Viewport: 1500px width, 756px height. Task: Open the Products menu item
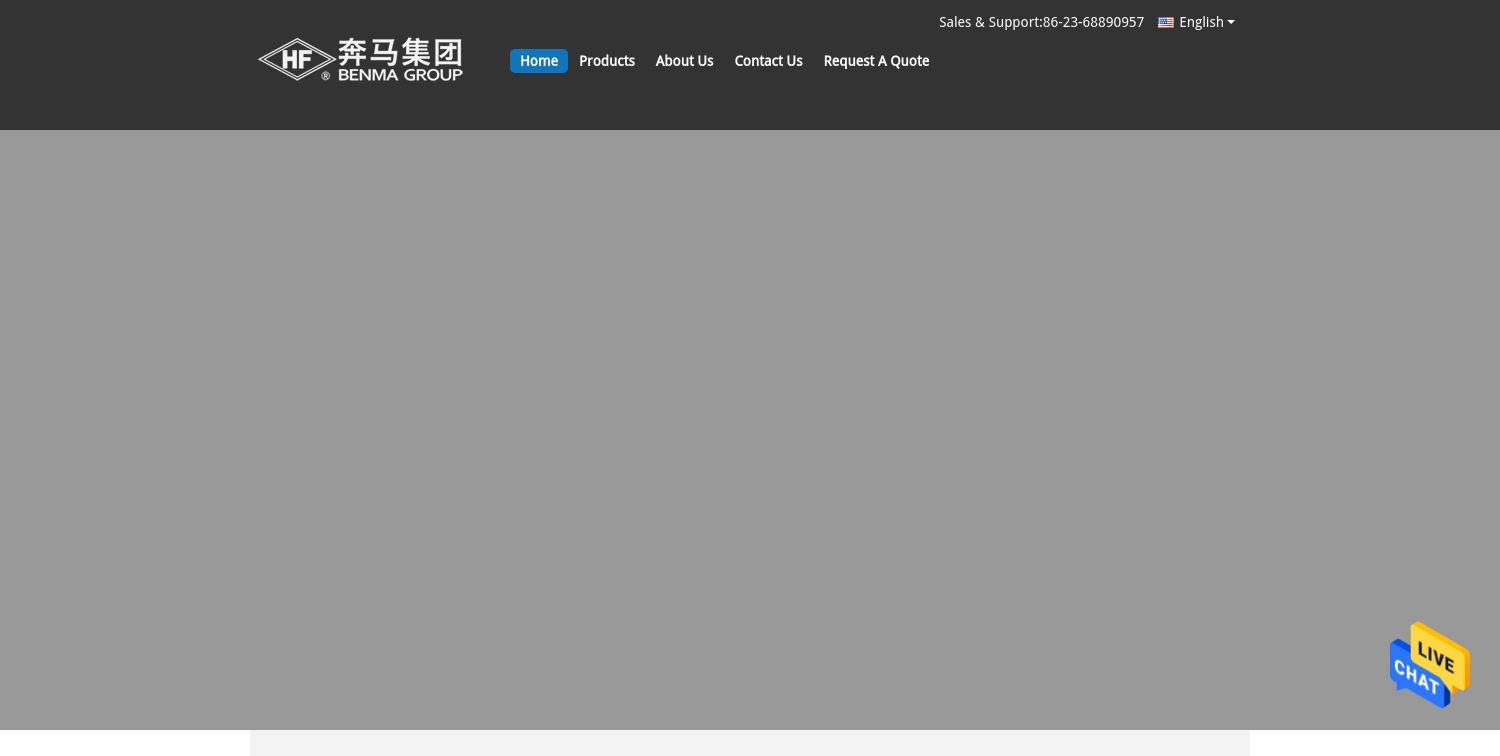[606, 61]
